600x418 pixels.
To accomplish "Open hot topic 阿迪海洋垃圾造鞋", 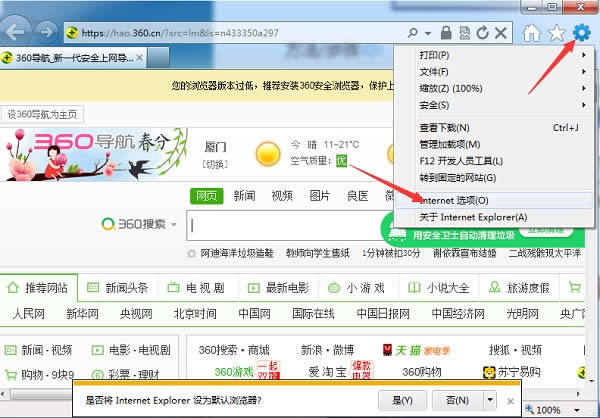I will 236,253.
